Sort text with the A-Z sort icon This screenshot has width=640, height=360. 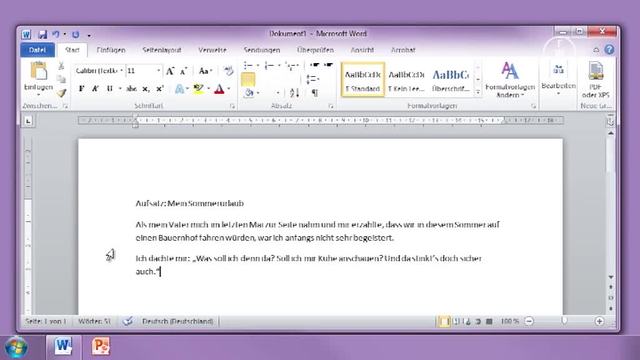(294, 93)
